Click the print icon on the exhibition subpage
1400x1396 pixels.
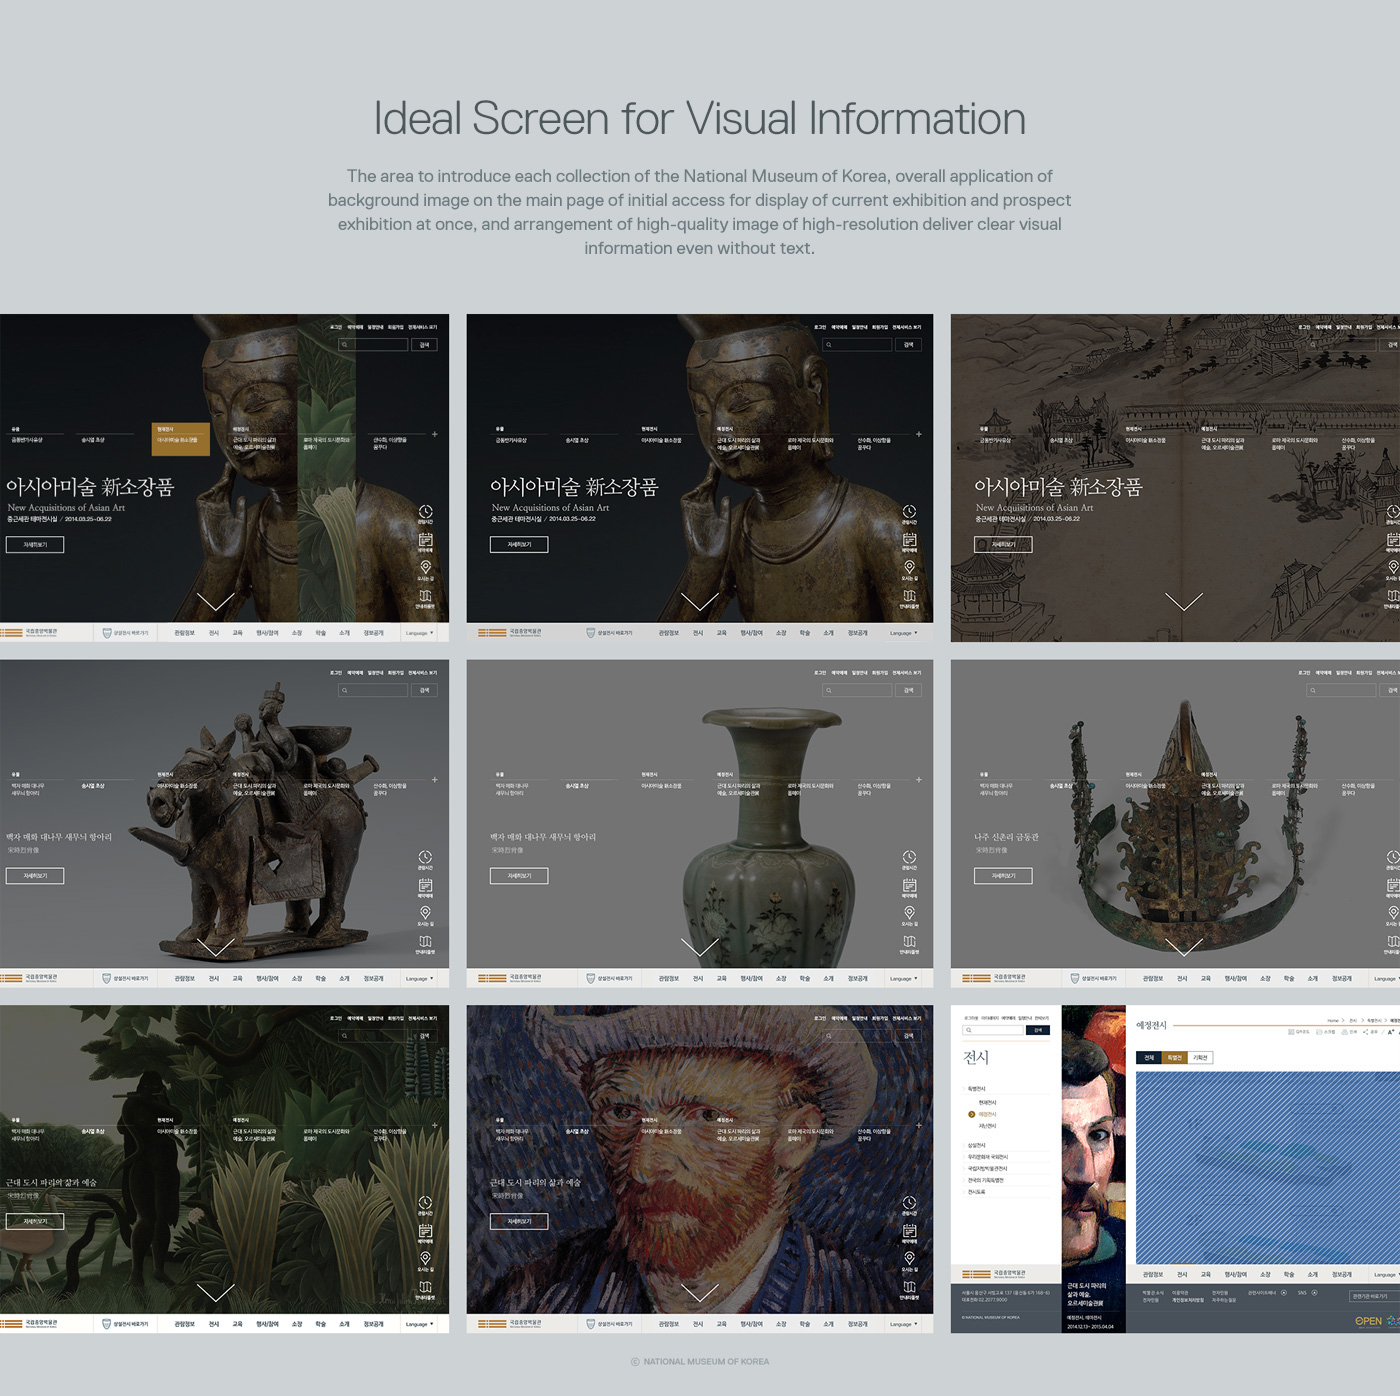pyautogui.click(x=1344, y=1032)
